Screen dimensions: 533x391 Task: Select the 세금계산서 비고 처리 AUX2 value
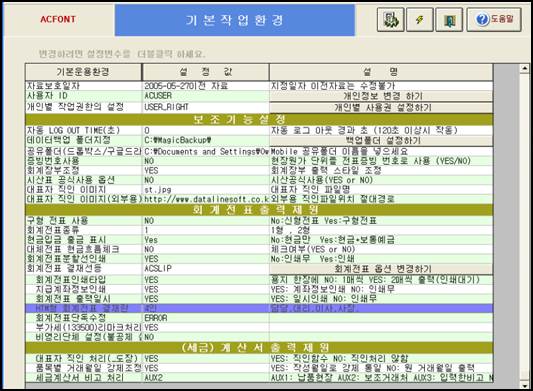click(x=205, y=377)
